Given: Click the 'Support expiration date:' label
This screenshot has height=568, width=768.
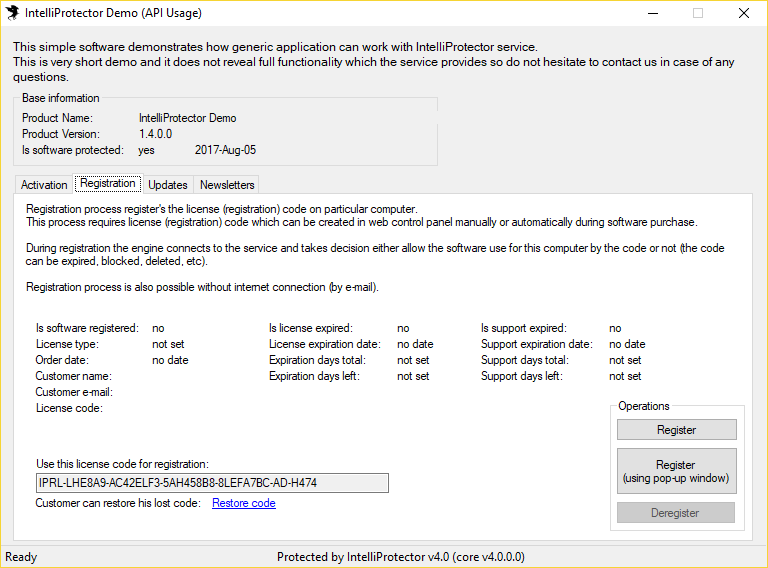Looking at the screenshot, I should pos(537,344).
